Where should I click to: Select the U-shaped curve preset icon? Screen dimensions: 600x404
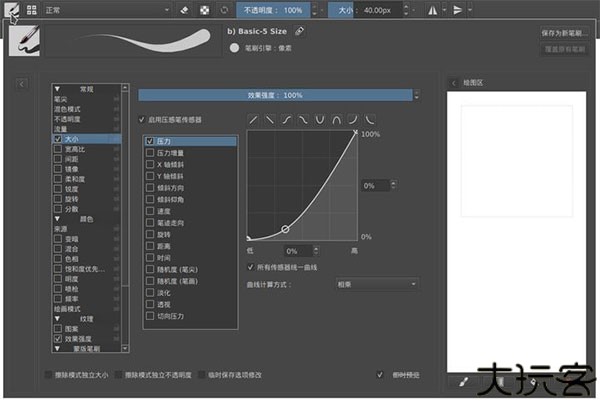(319, 119)
